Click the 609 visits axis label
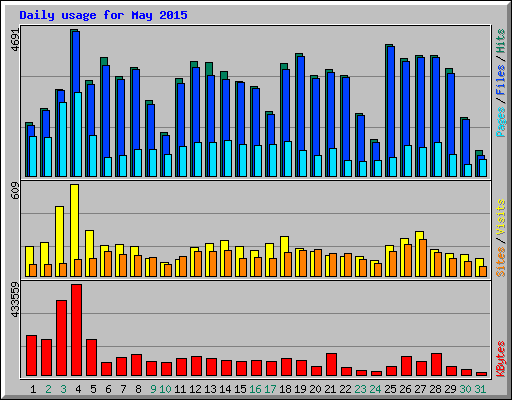Image resolution: width=512 pixels, height=400 pixels. pyautogui.click(x=16, y=191)
